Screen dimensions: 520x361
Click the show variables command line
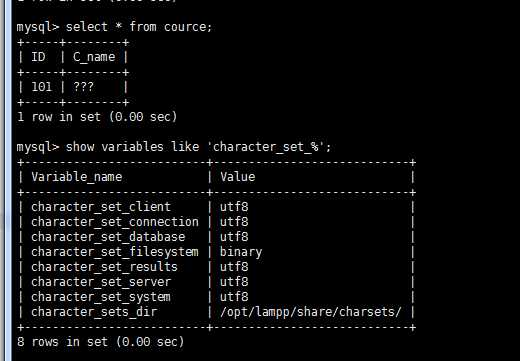pos(174,147)
